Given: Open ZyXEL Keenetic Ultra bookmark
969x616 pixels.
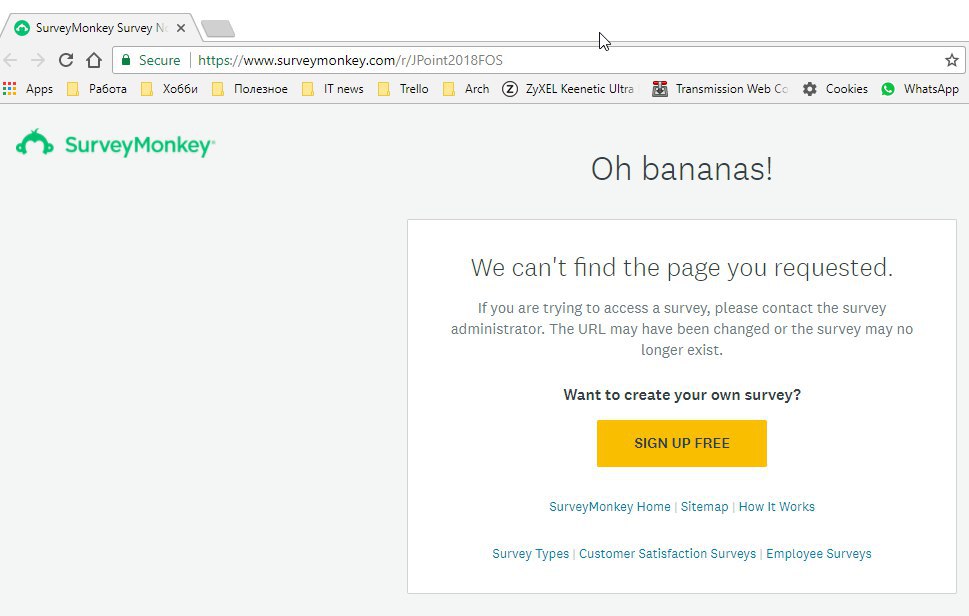Looking at the screenshot, I should tap(568, 89).
